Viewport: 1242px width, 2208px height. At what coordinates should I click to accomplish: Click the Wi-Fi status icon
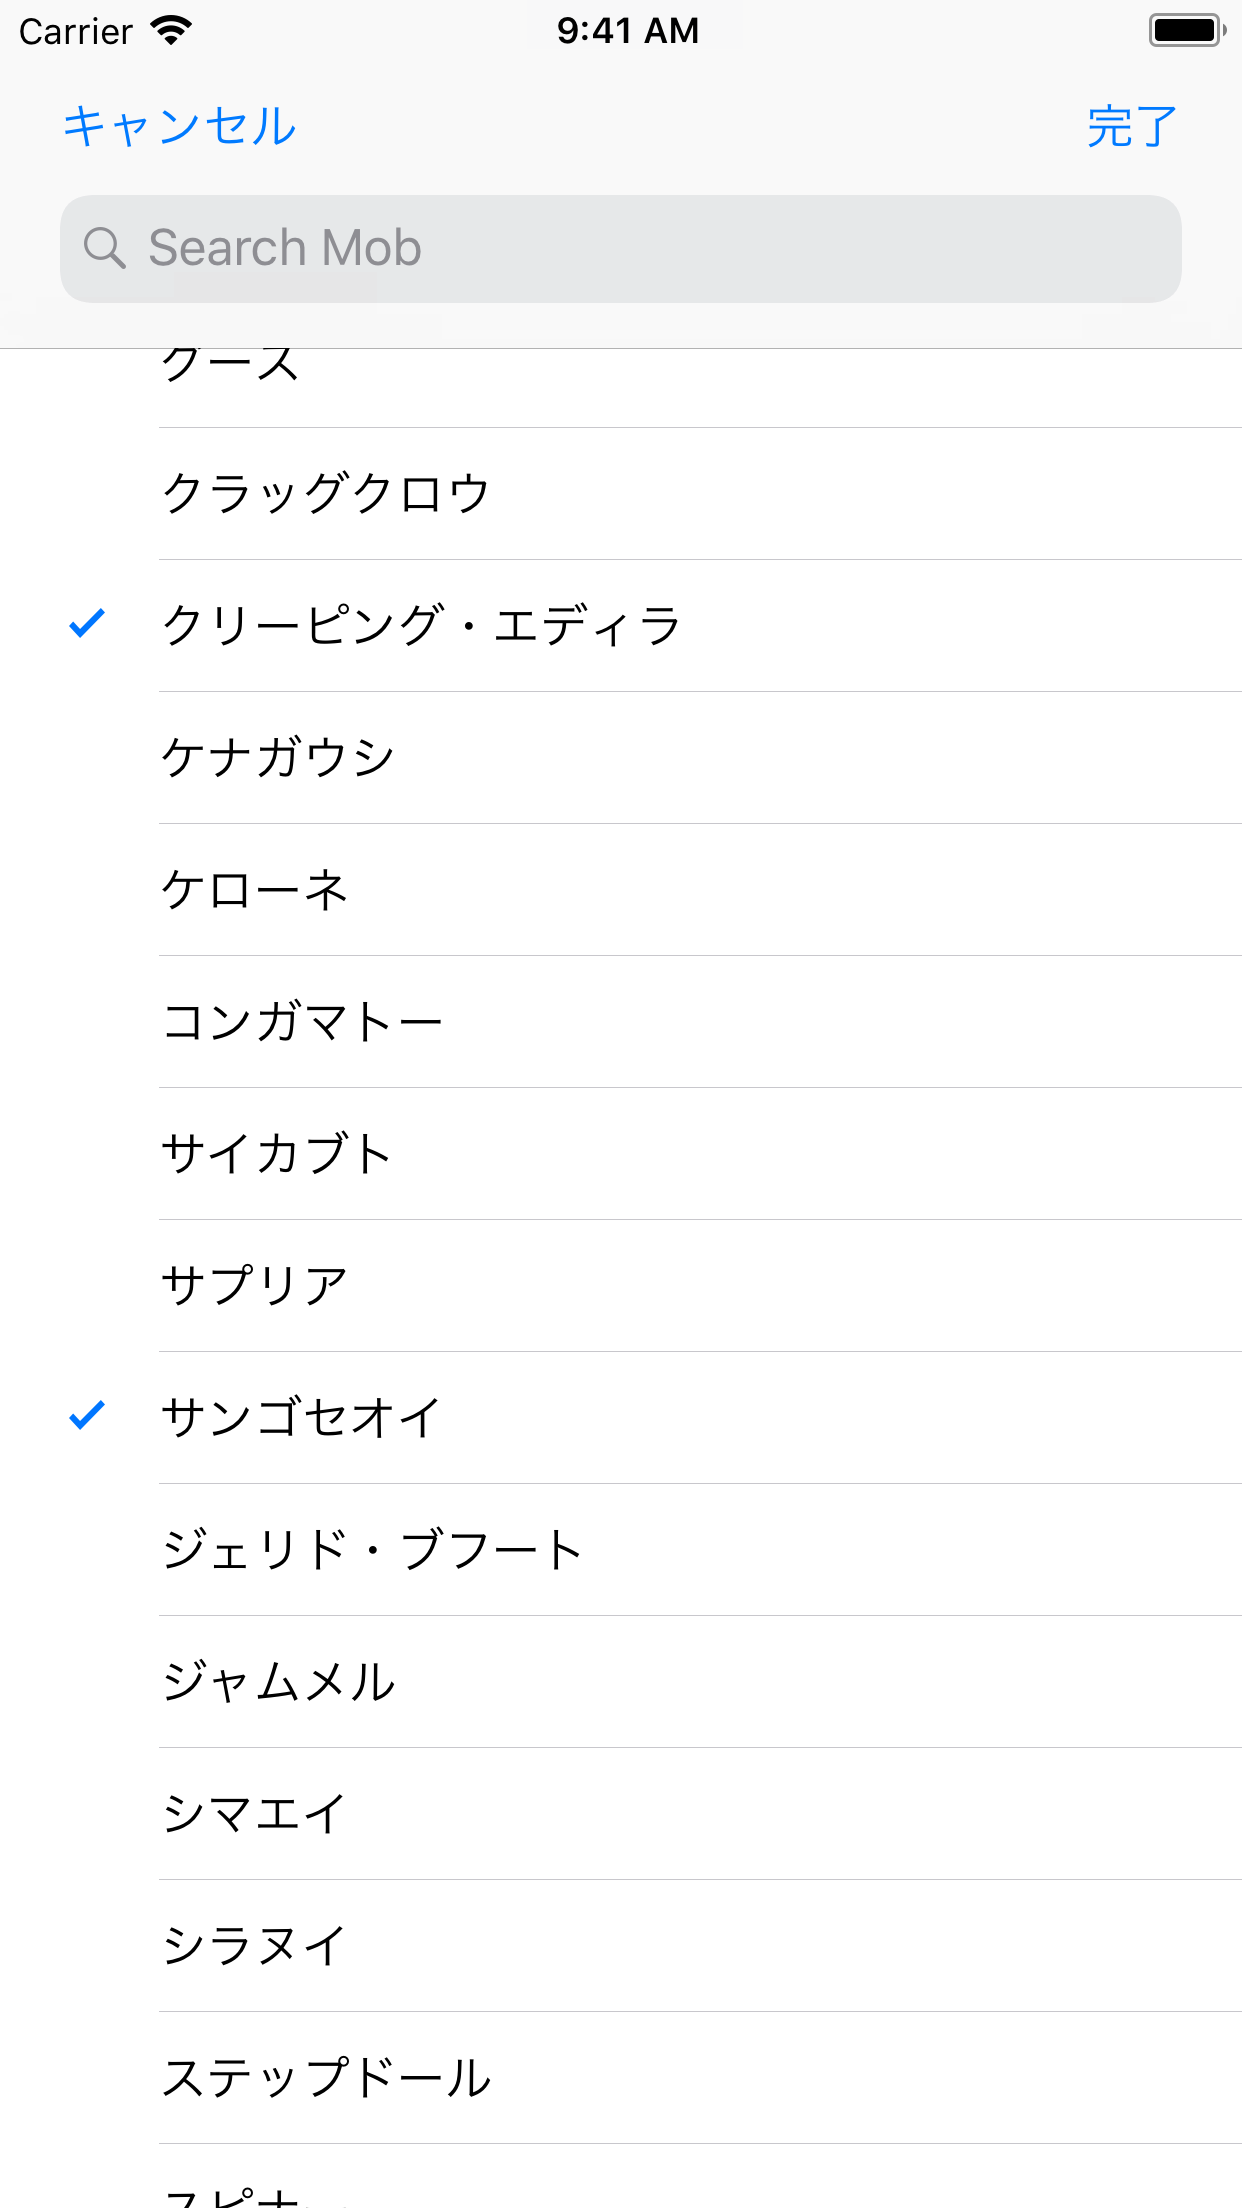[x=171, y=31]
